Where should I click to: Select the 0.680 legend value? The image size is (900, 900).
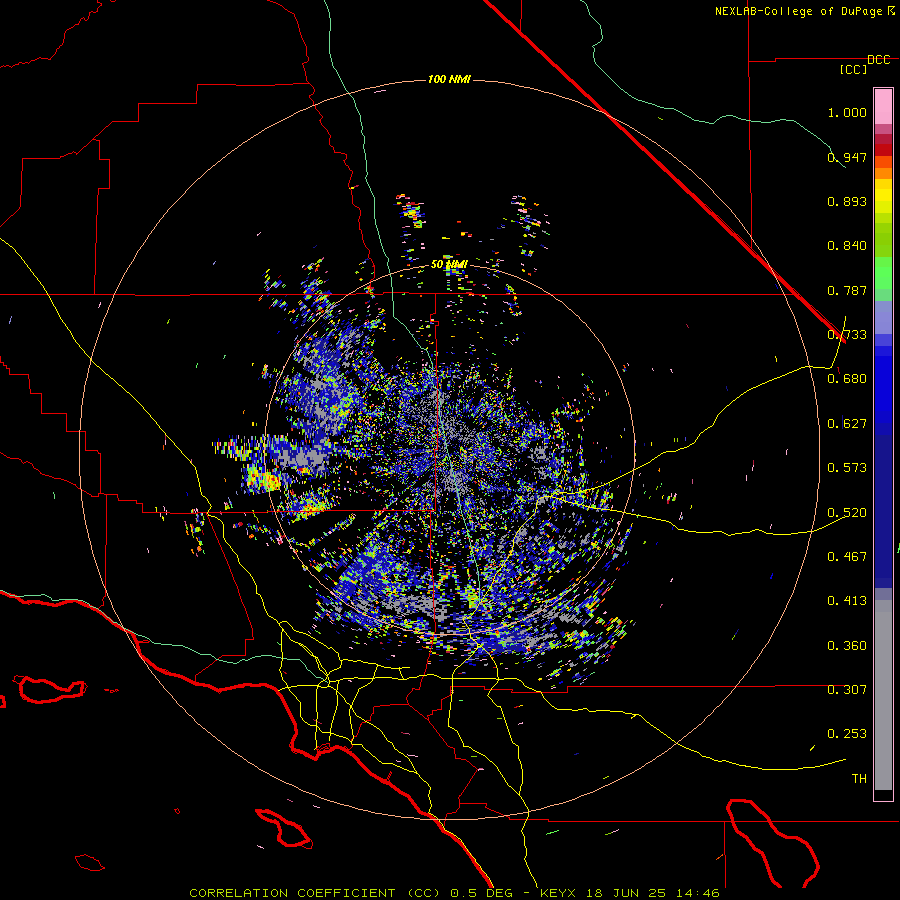pyautogui.click(x=847, y=379)
